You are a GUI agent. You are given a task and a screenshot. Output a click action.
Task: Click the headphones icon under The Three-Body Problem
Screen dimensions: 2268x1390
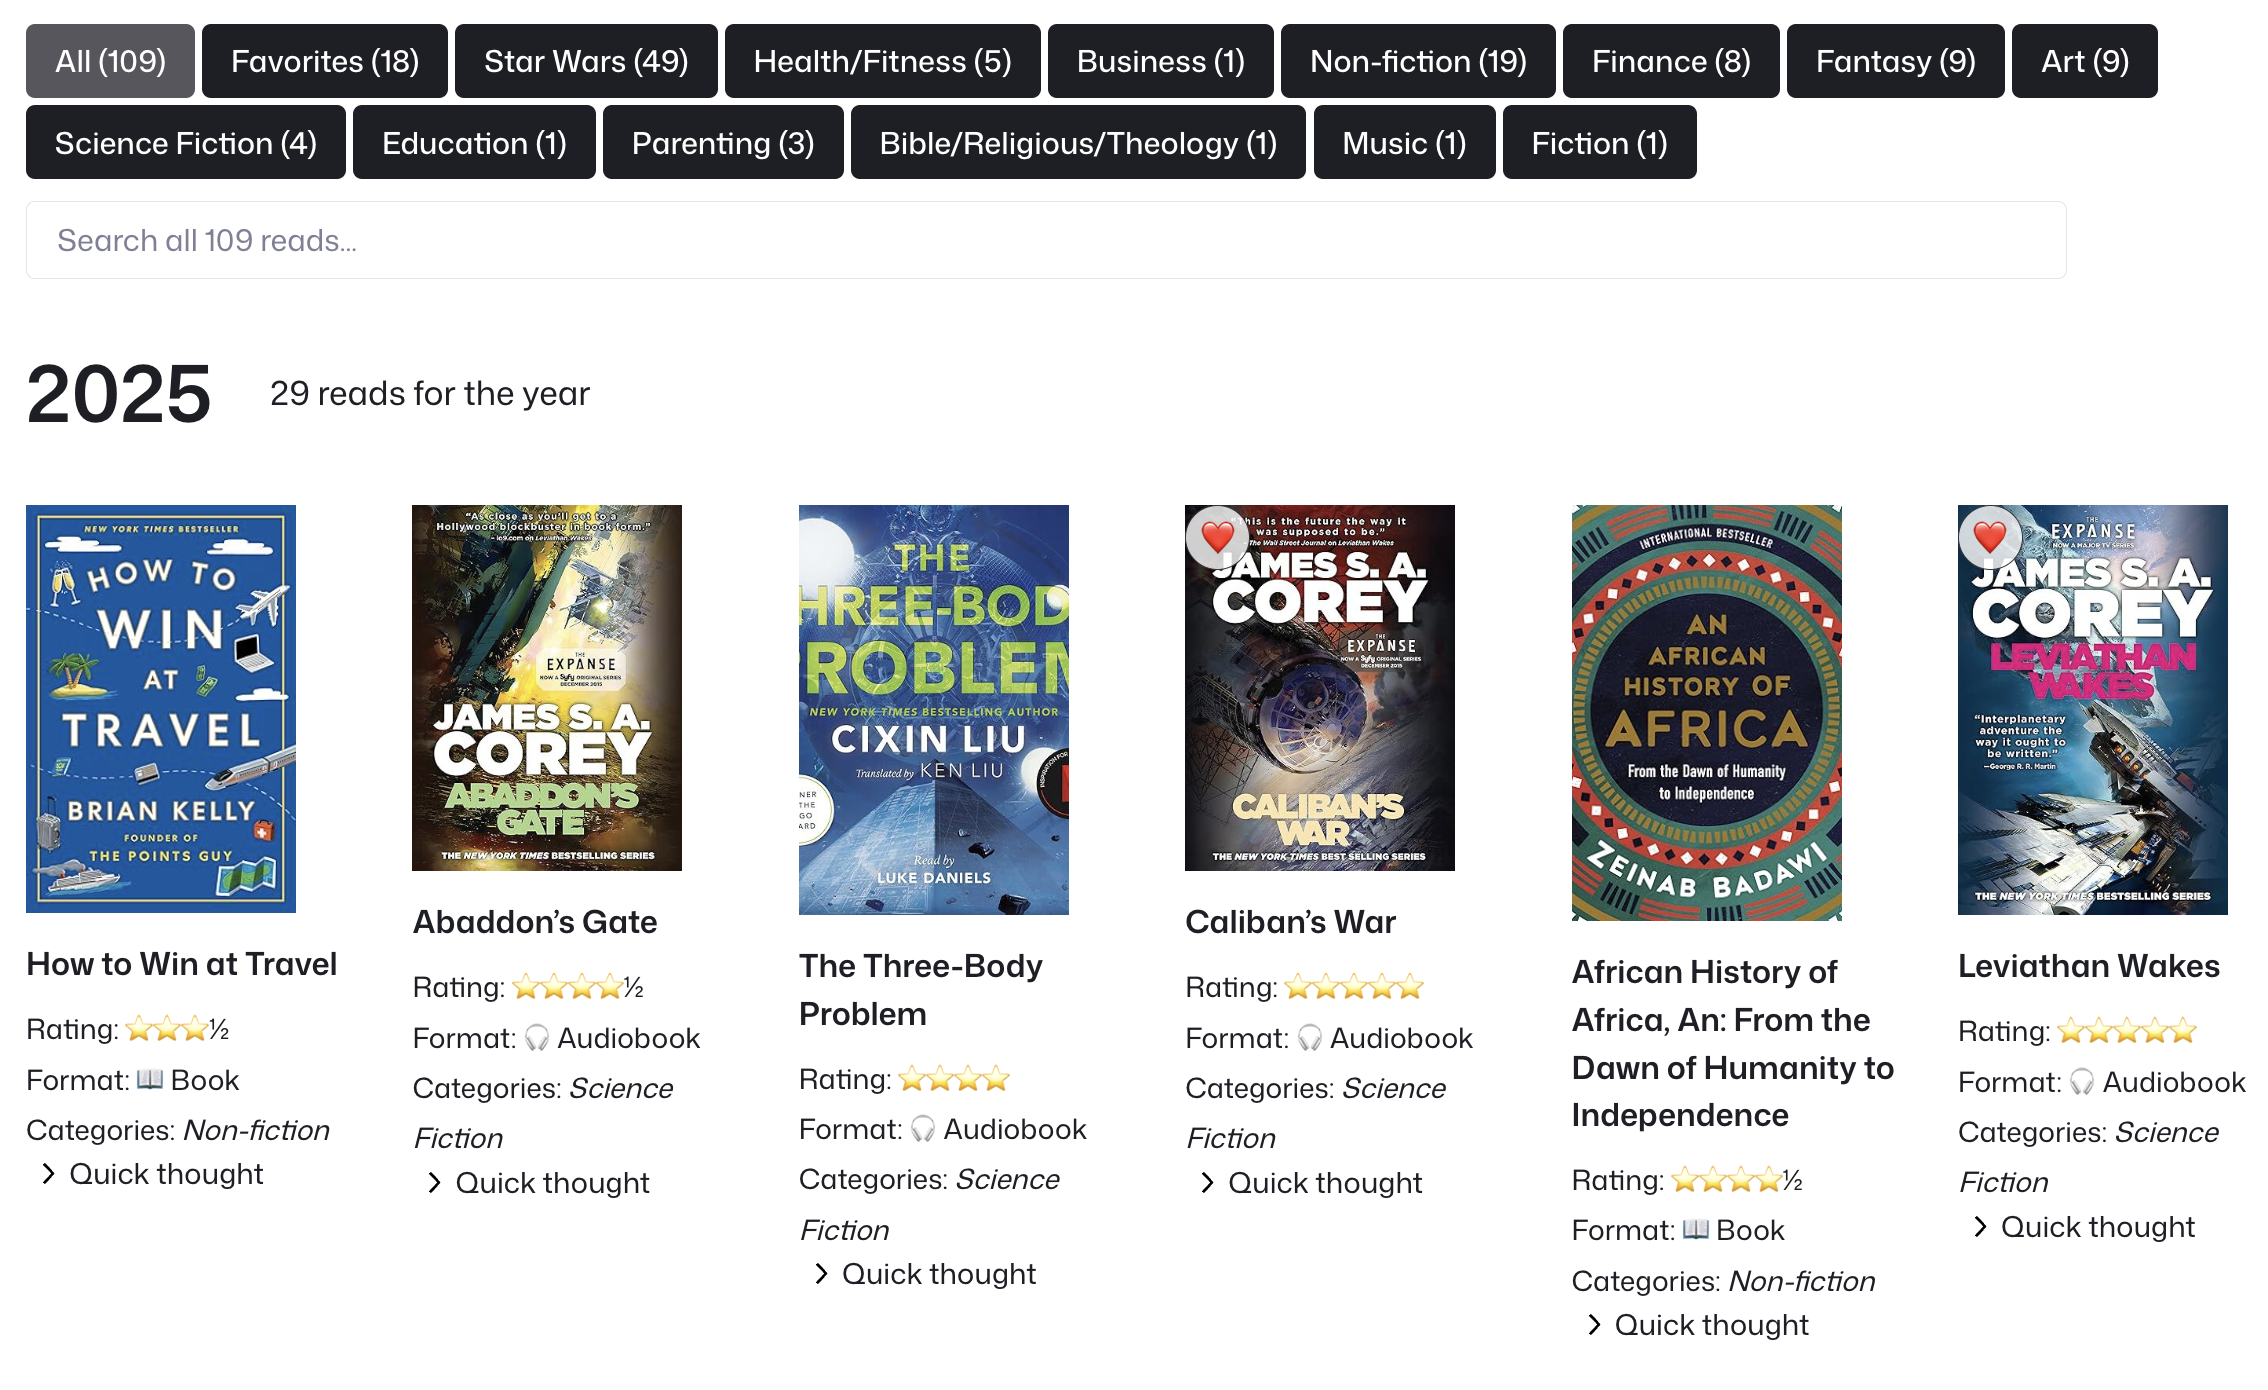click(x=925, y=1129)
